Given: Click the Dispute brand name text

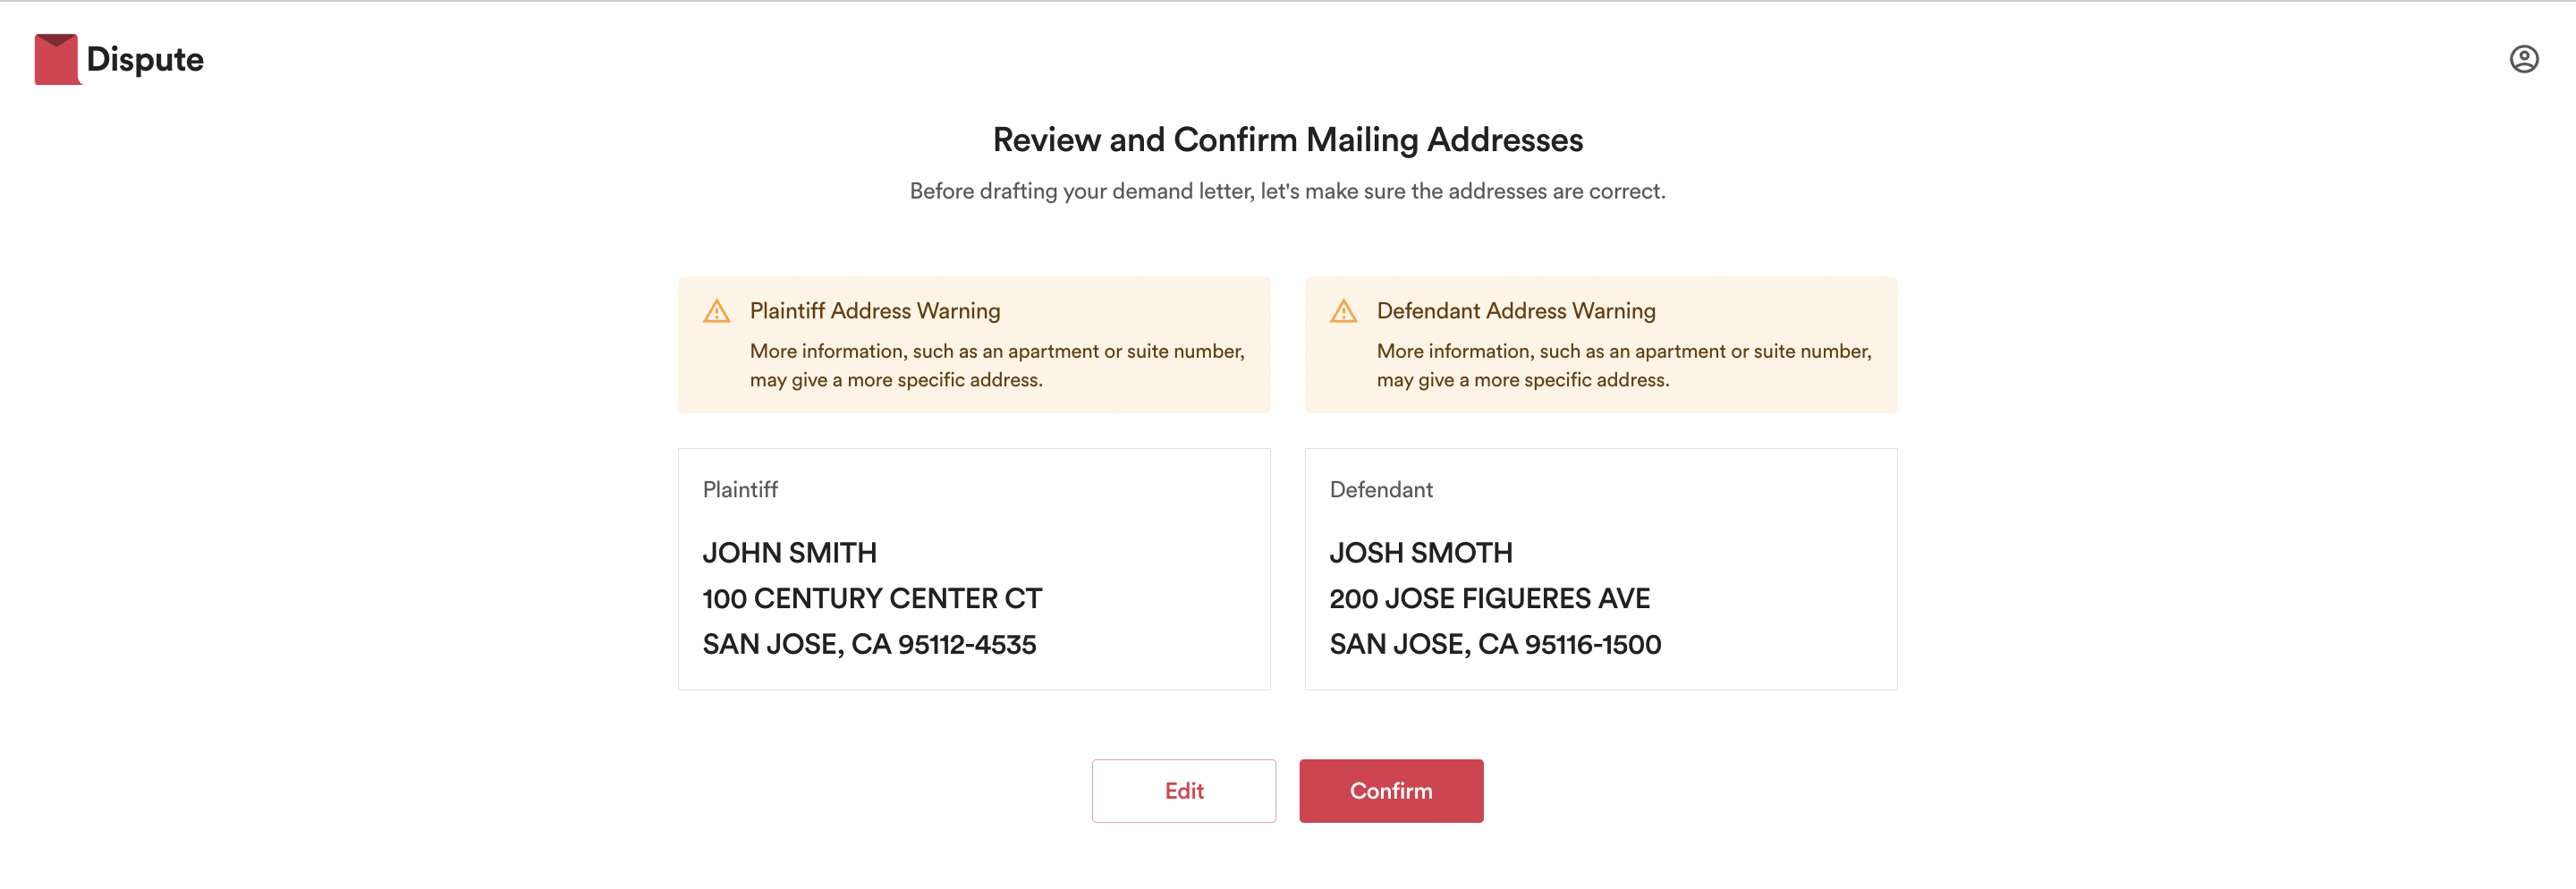Looking at the screenshot, I should (145, 60).
